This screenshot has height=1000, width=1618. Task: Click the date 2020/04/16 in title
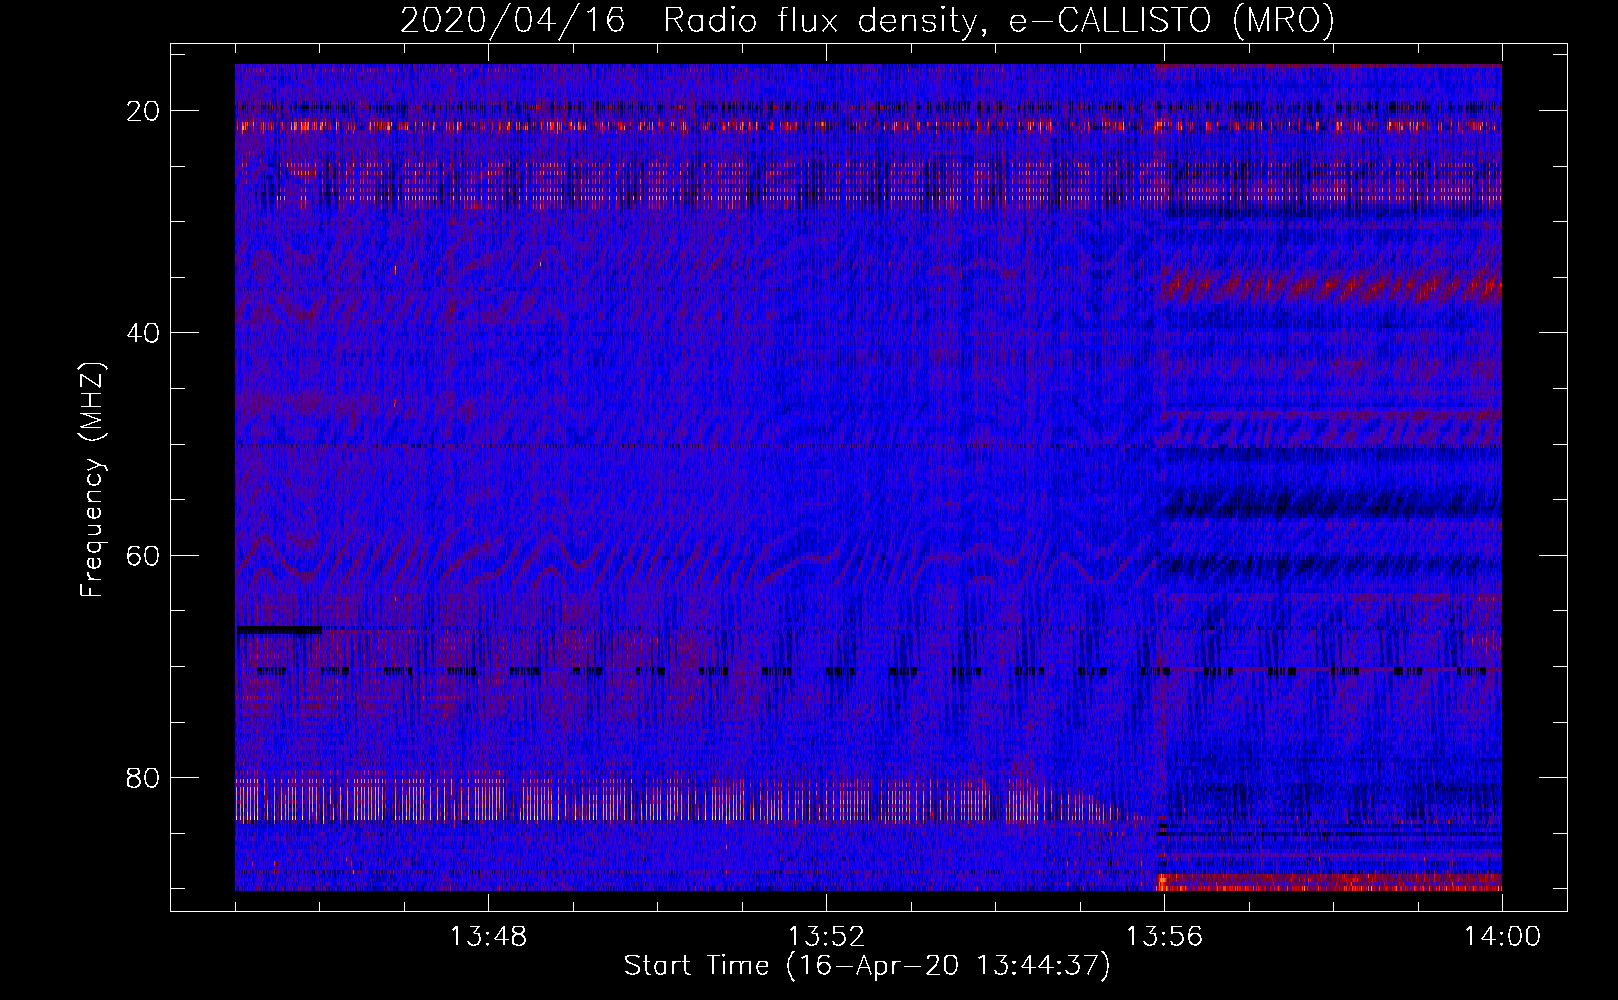coord(512,20)
